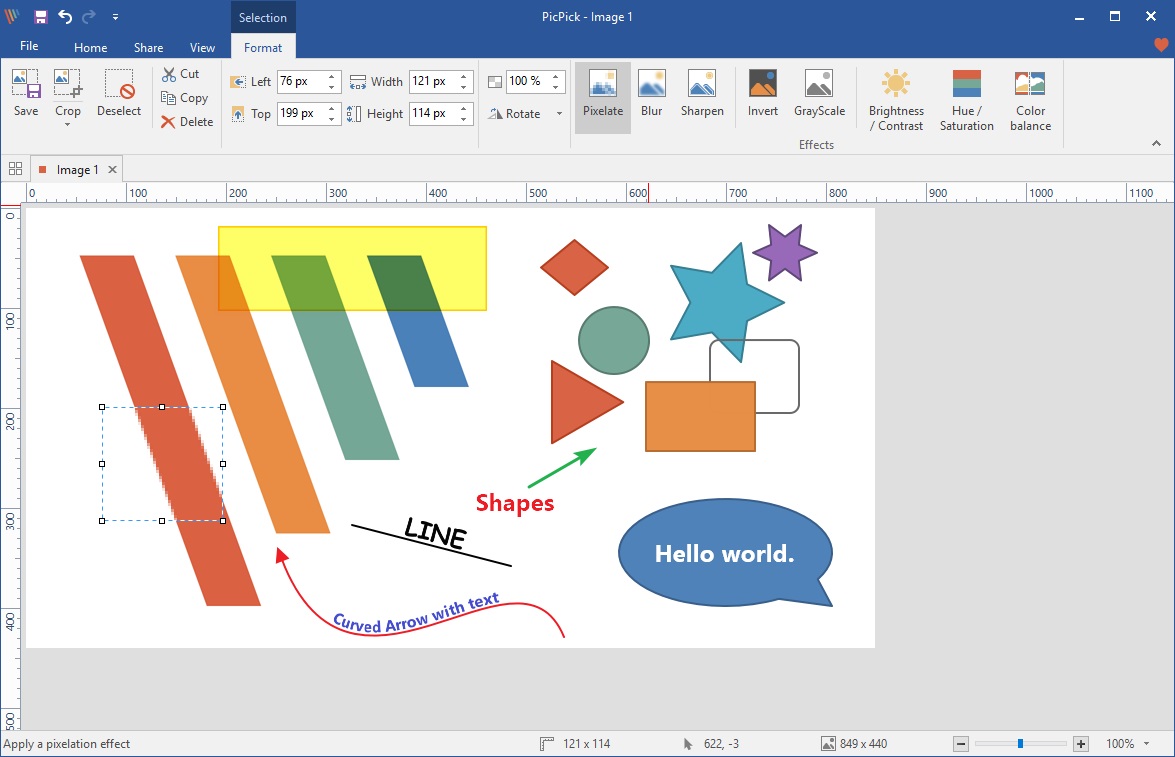
Task: Expand the Rotate options dropdown
Action: pos(558,113)
